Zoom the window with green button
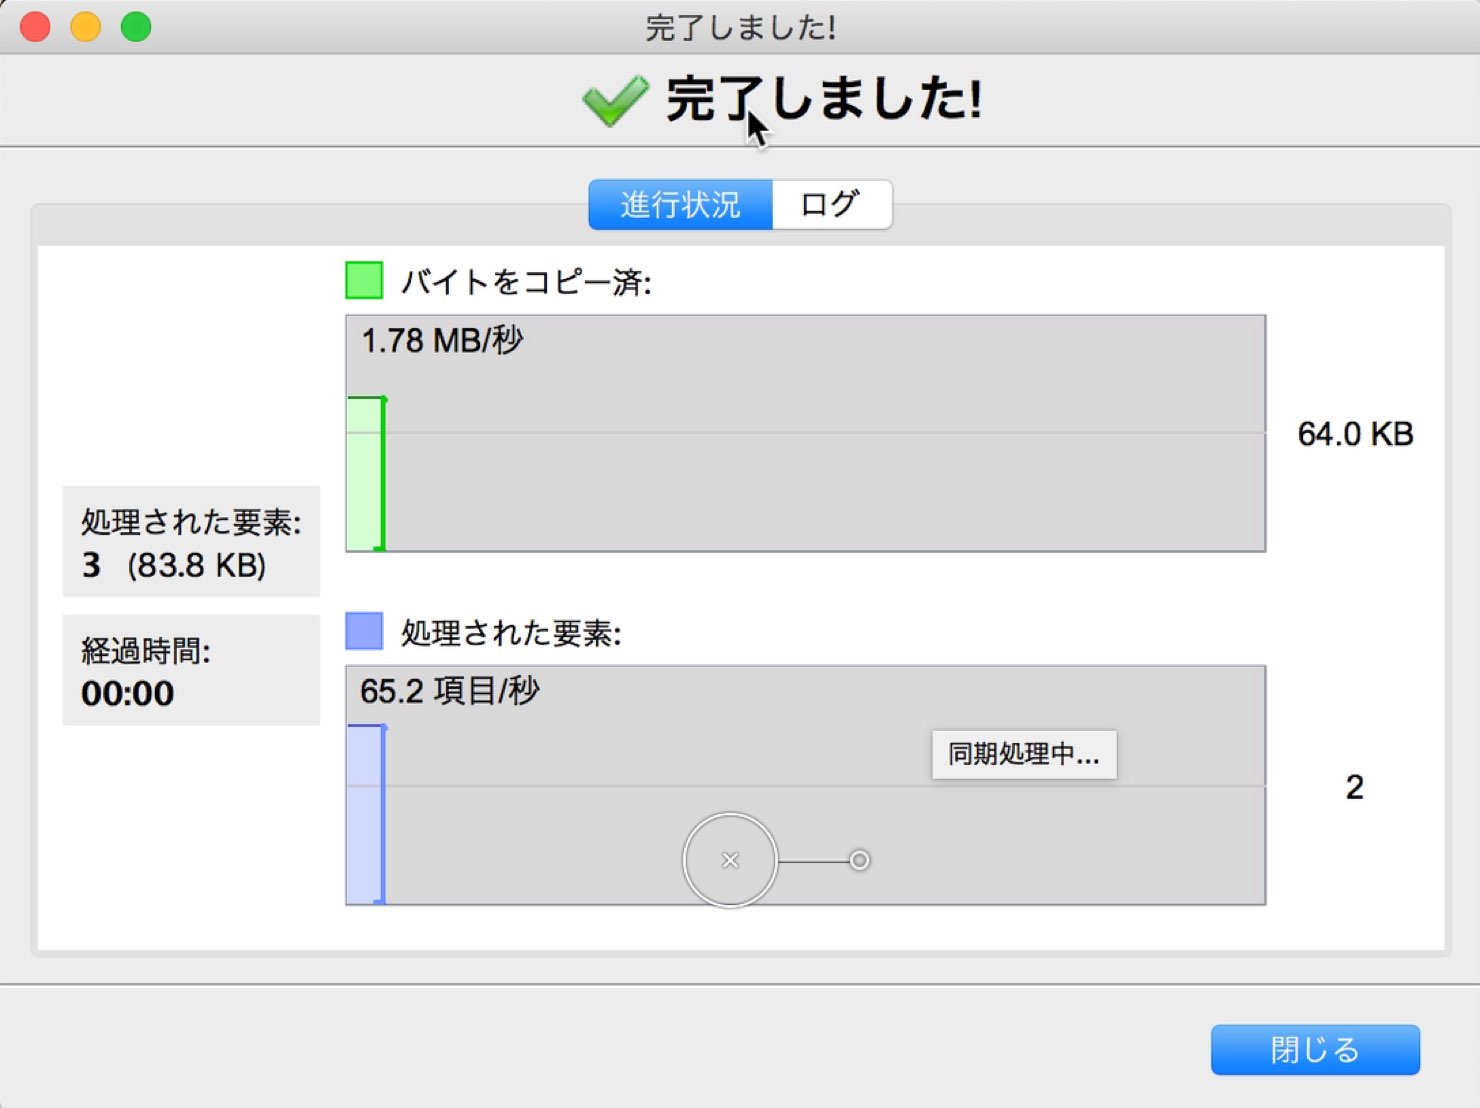The height and width of the screenshot is (1108, 1480). pos(136,27)
